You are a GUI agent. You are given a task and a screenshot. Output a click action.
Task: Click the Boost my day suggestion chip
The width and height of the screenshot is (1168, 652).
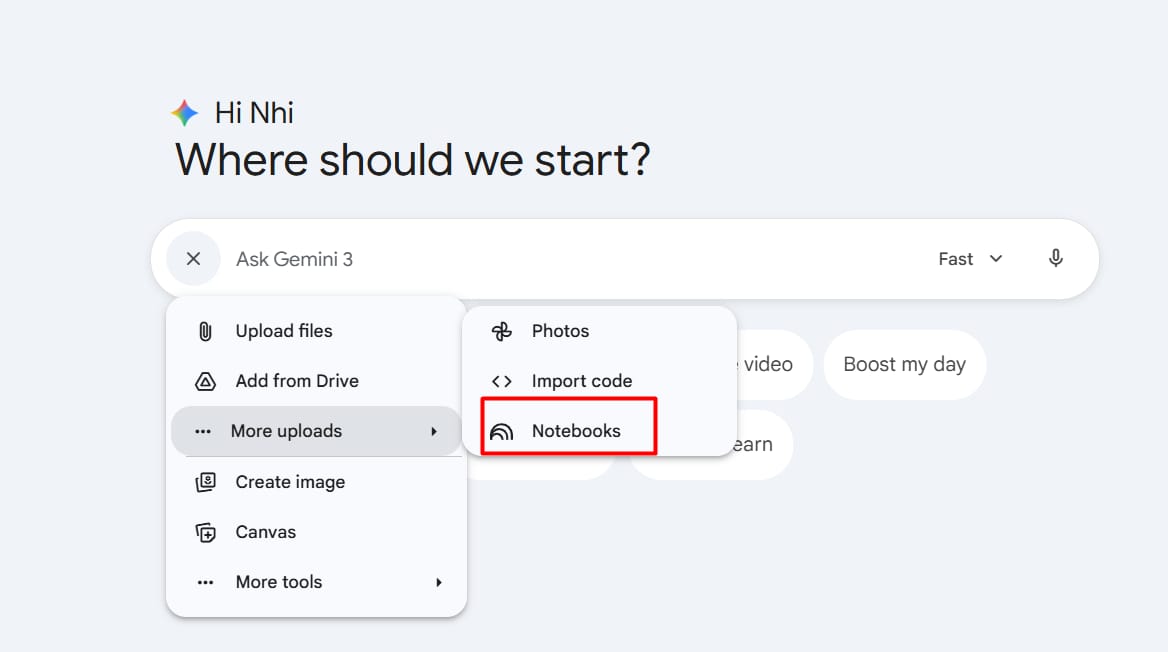point(904,364)
